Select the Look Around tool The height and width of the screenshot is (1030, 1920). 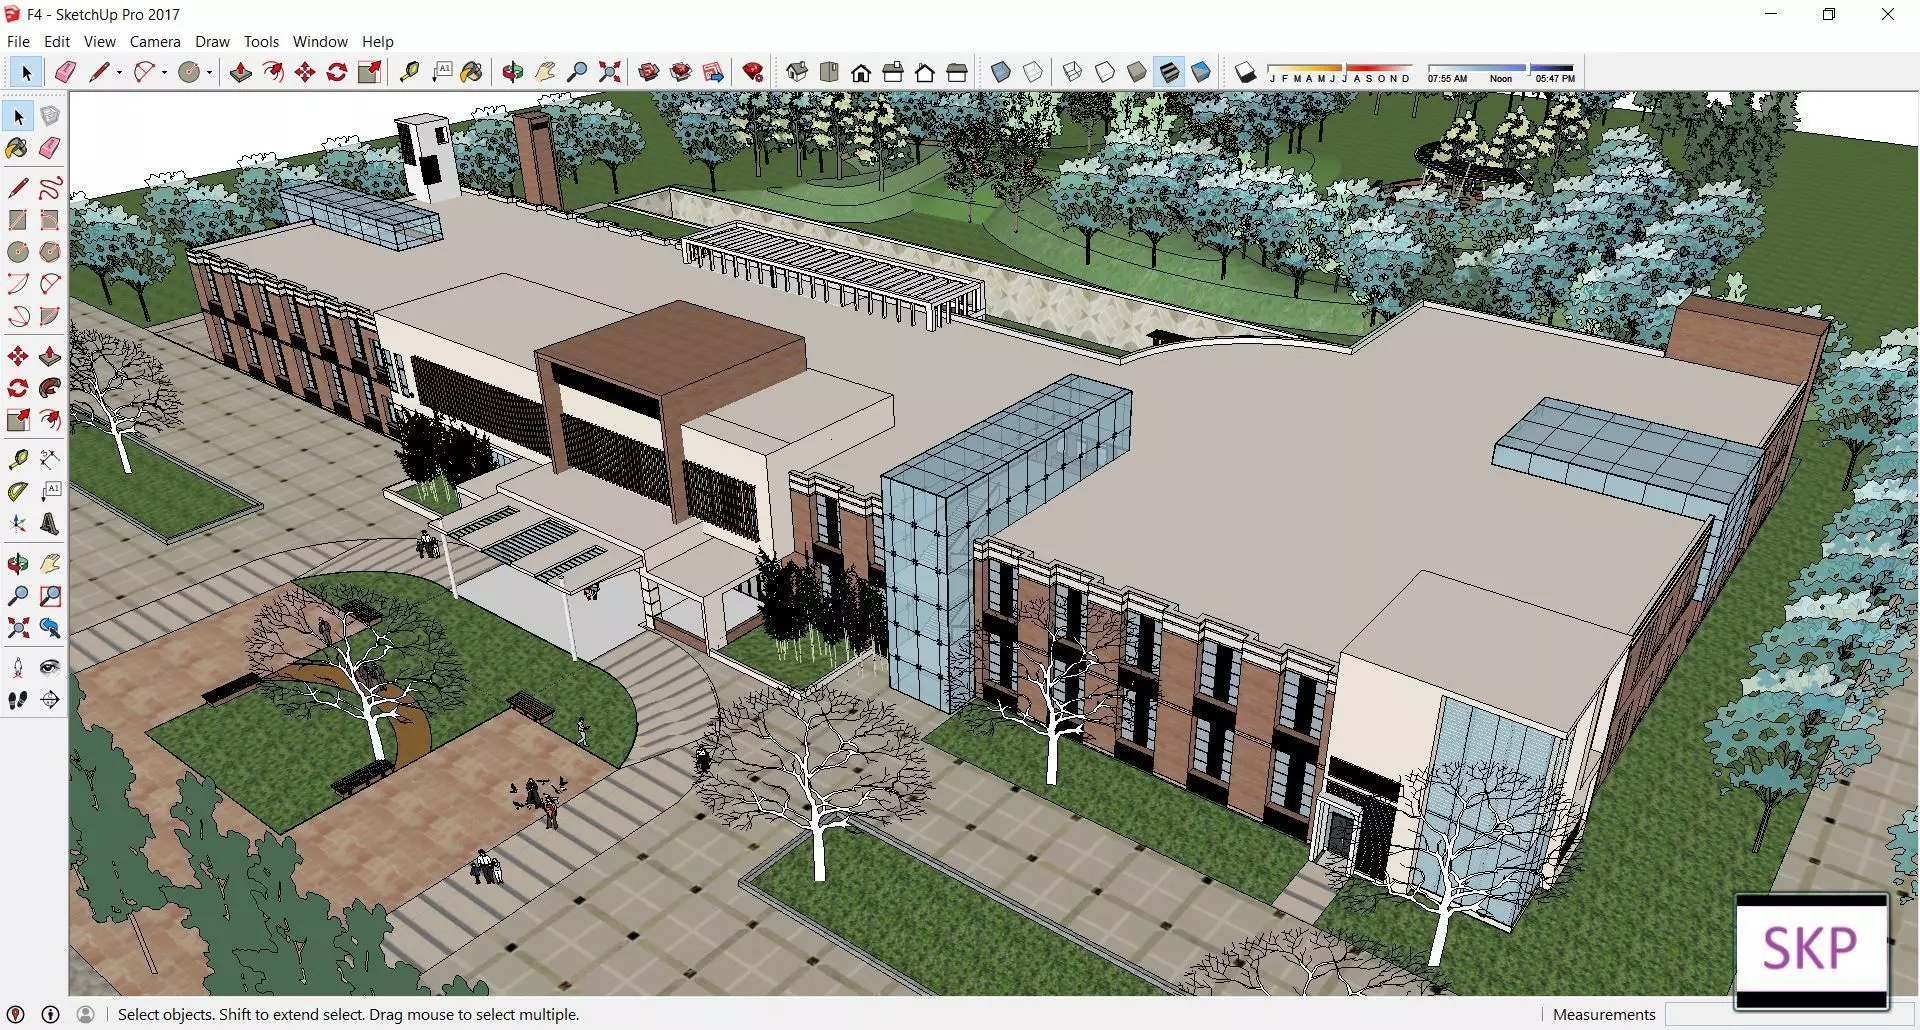[50, 668]
